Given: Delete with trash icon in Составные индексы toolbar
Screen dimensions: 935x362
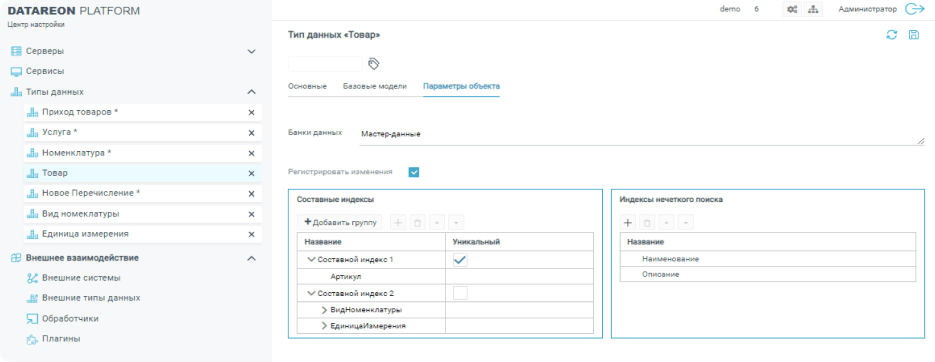Looking at the screenshot, I should [417, 222].
